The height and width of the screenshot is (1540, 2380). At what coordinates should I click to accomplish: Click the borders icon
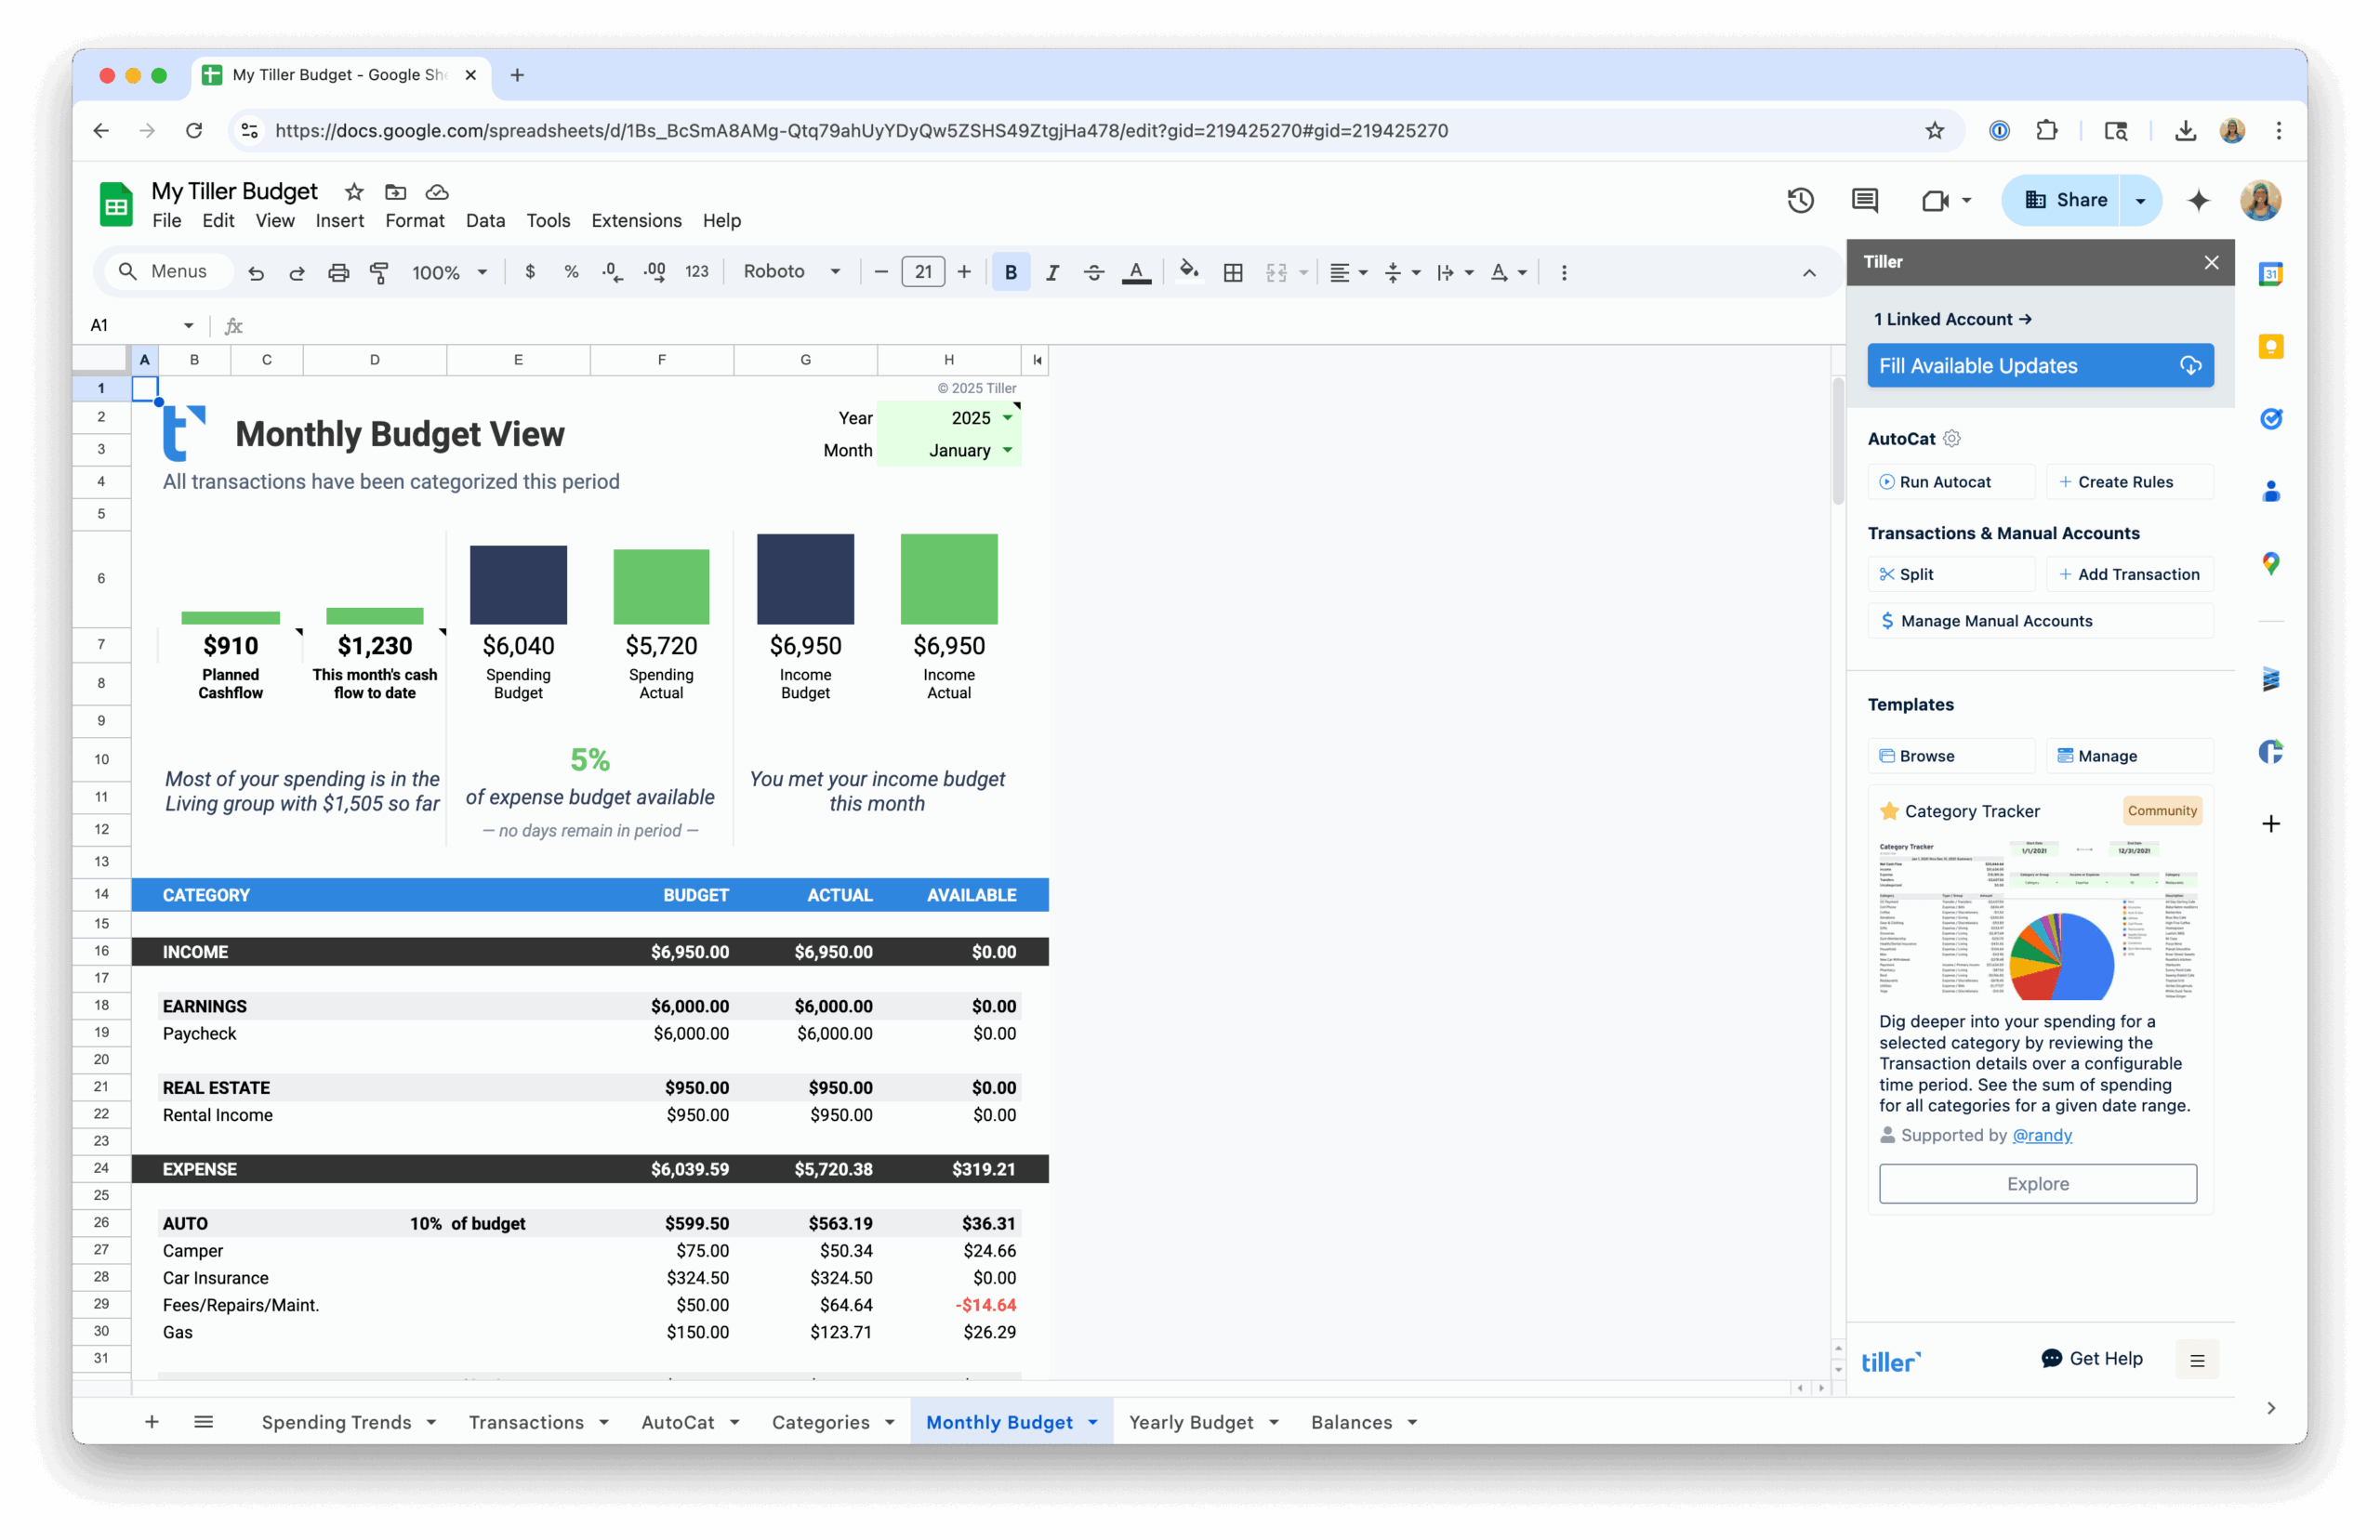(1233, 271)
